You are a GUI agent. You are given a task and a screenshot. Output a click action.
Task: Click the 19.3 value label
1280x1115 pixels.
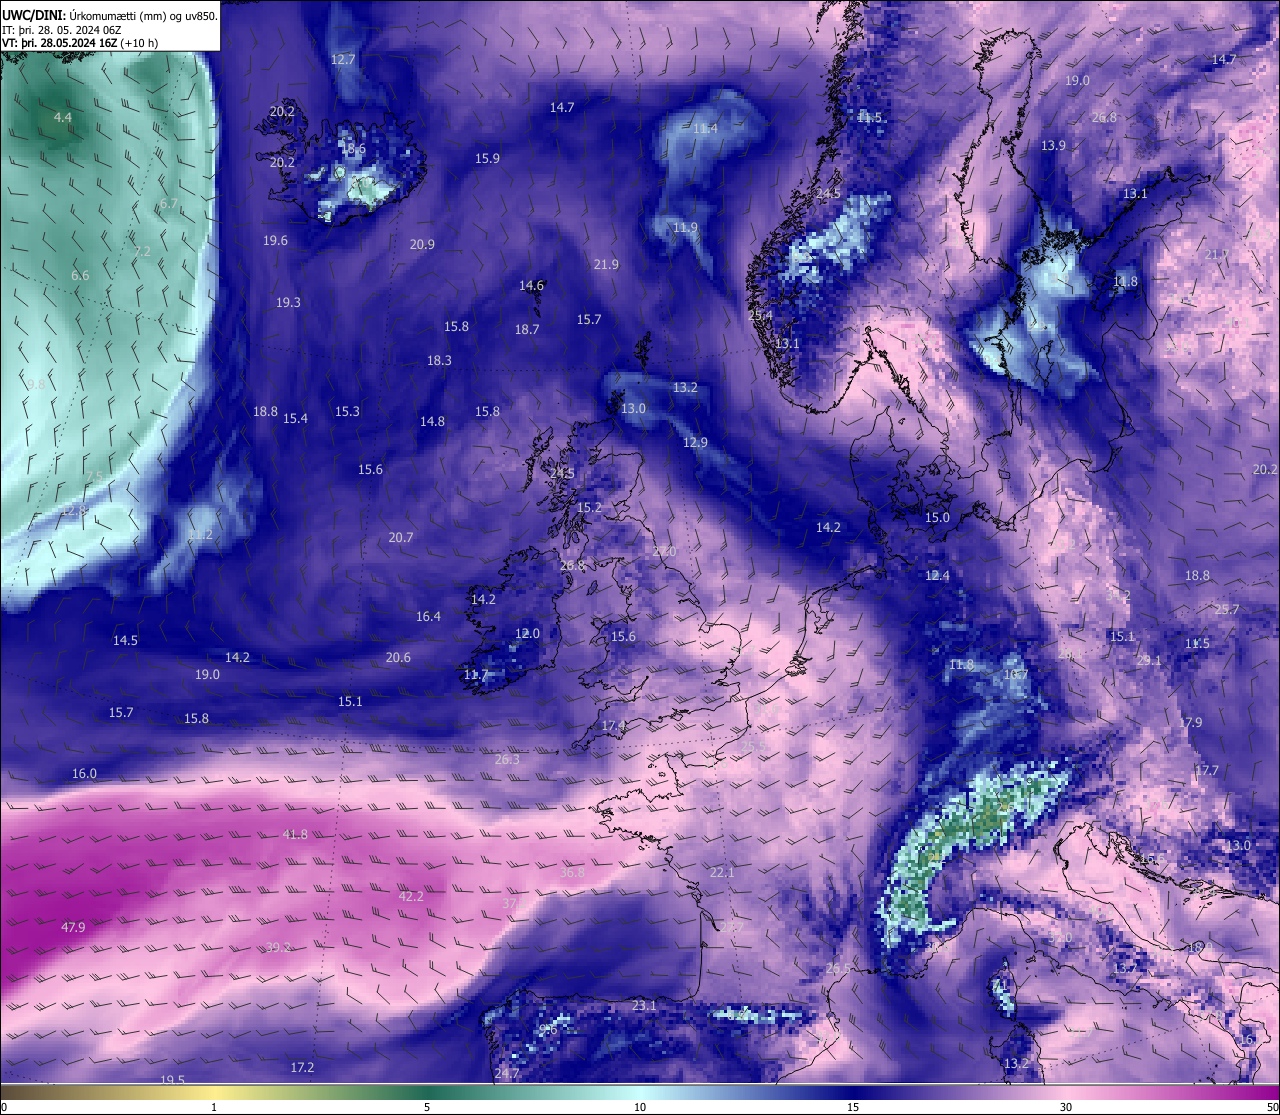[x=288, y=302]
